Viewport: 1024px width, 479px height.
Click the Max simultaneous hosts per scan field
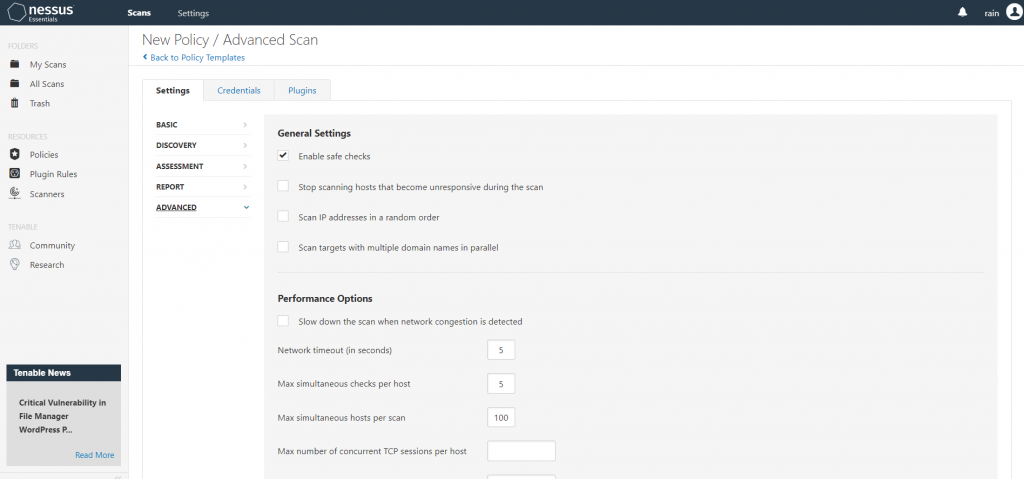[501, 417]
